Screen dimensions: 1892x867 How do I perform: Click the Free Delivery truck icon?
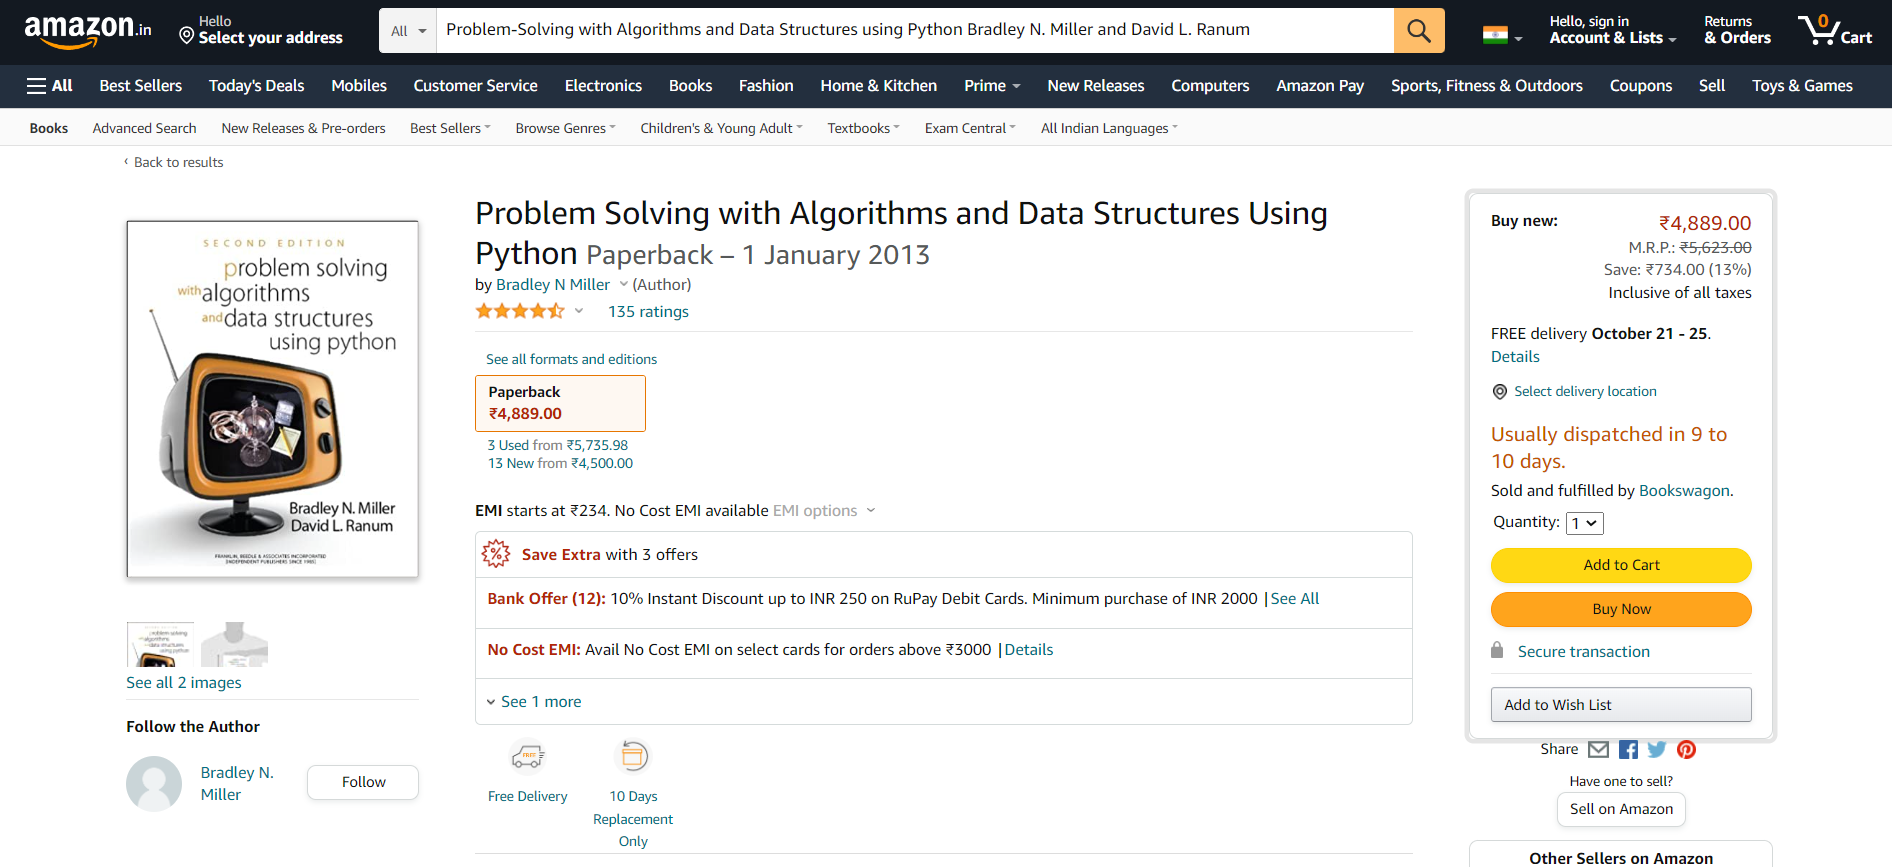click(x=528, y=757)
